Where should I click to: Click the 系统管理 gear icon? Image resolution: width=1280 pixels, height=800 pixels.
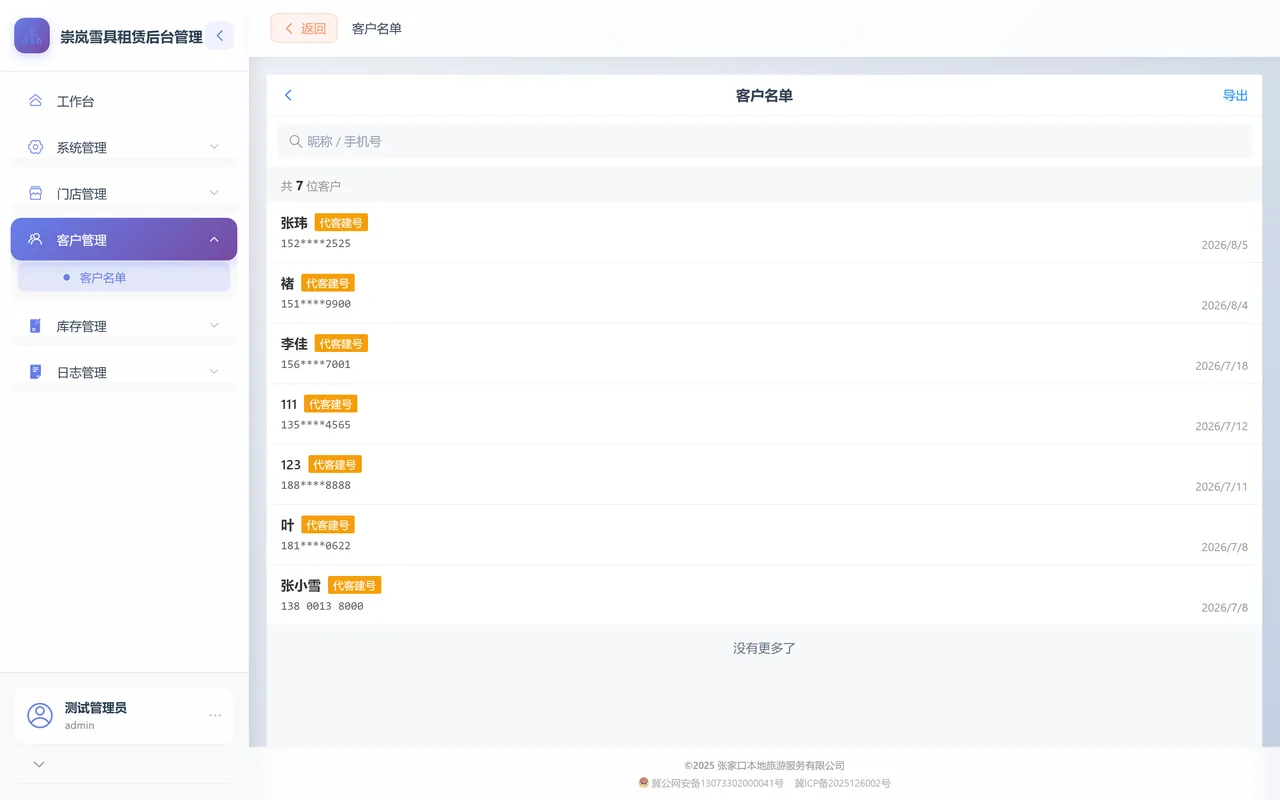35,147
